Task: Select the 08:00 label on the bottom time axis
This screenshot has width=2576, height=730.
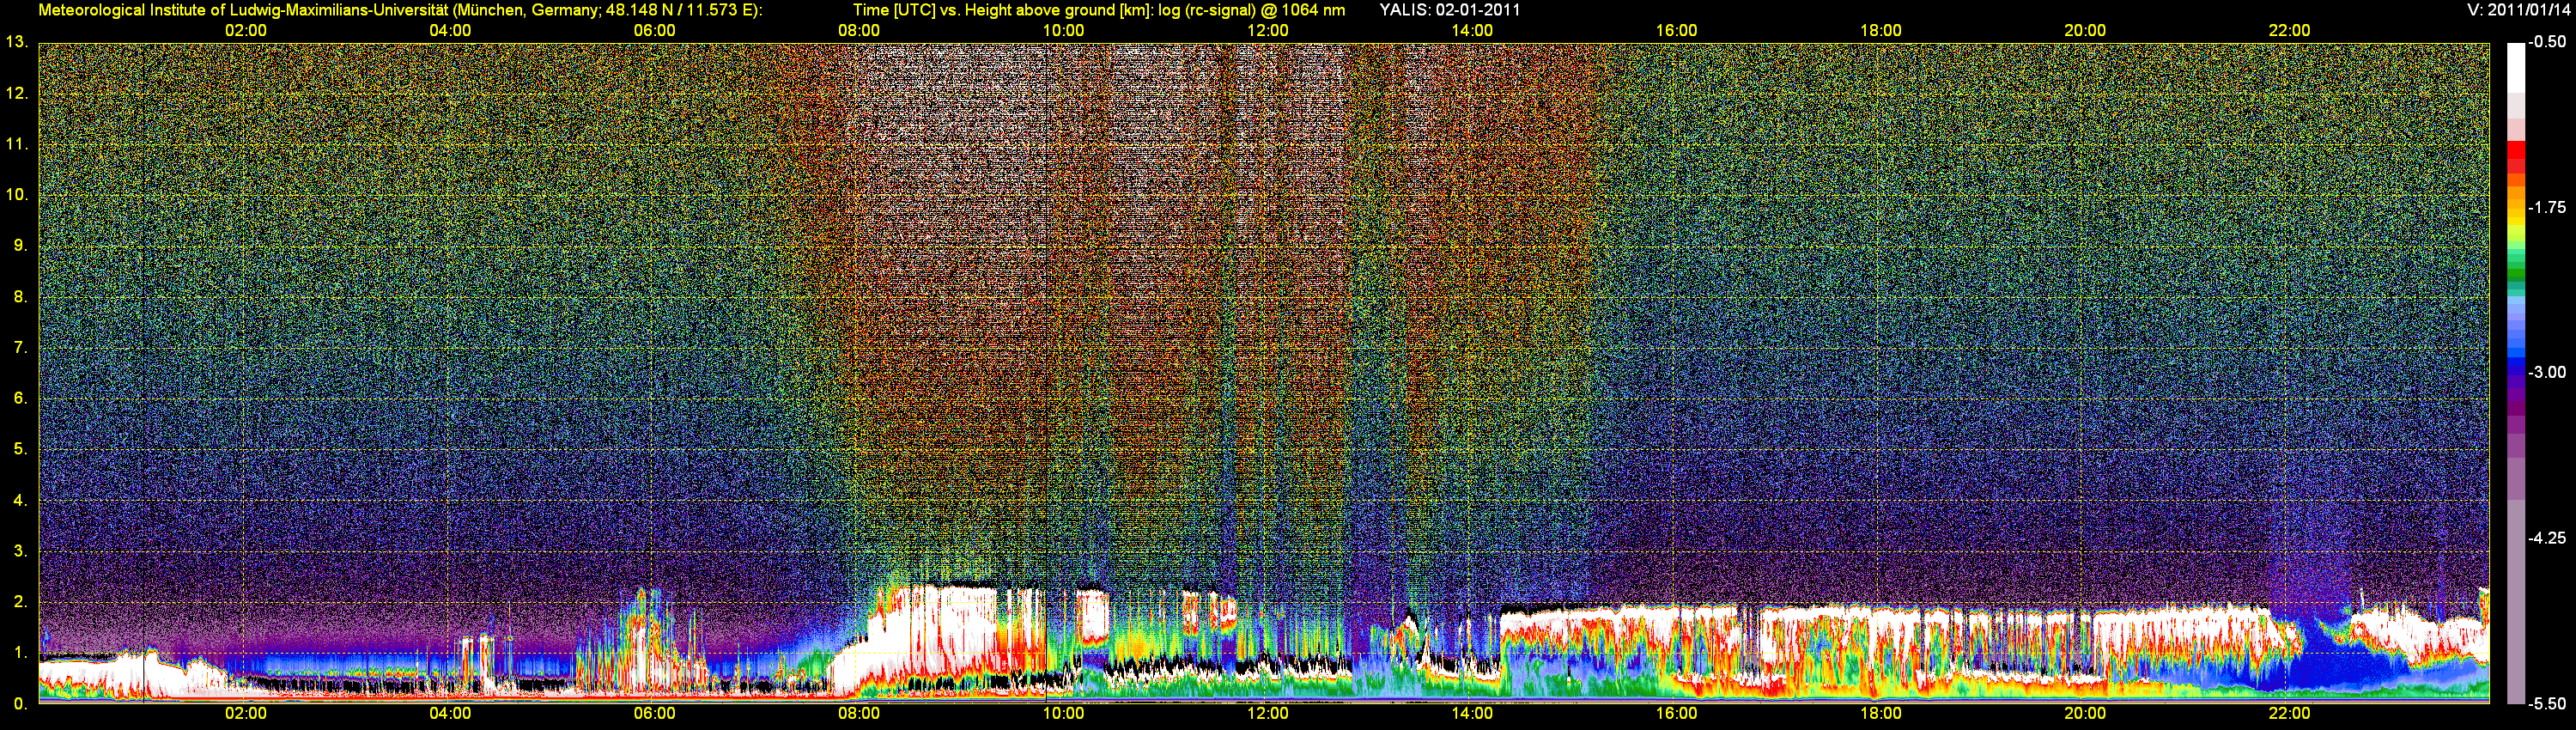Action: tap(859, 714)
